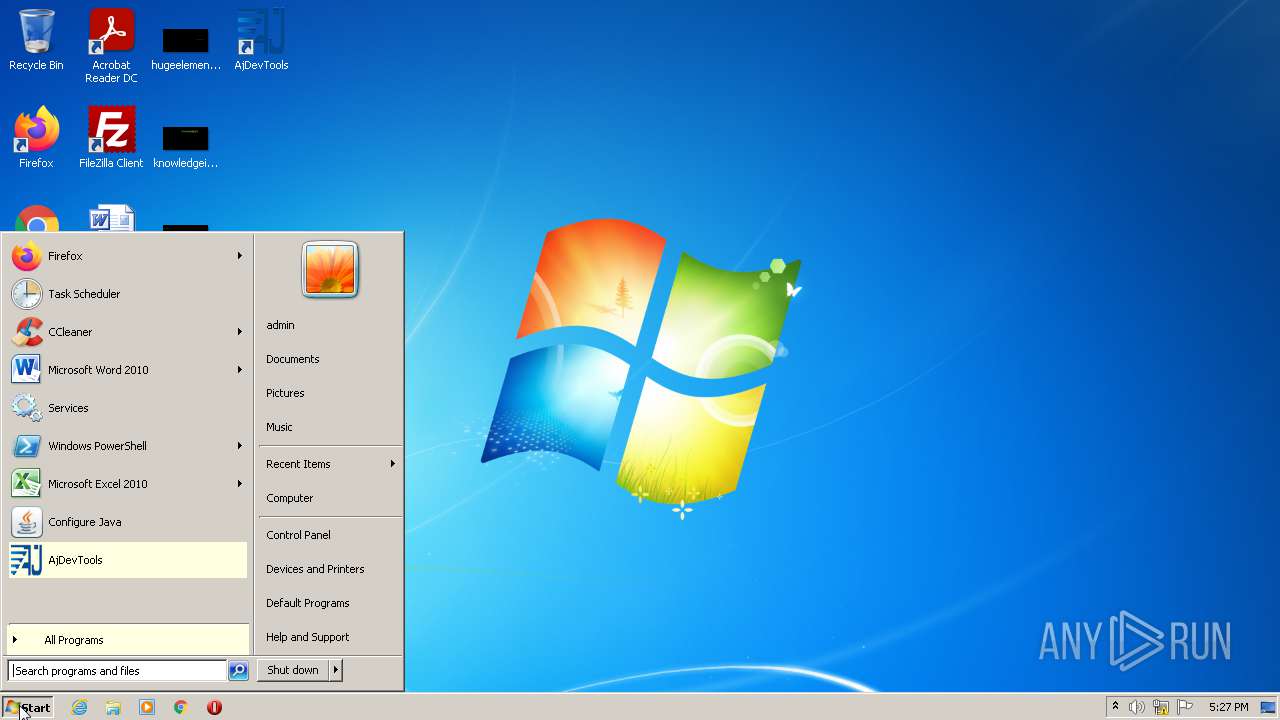This screenshot has height=720, width=1280.
Task: Expand Windows PowerShell submenu arrow
Action: tap(240, 446)
